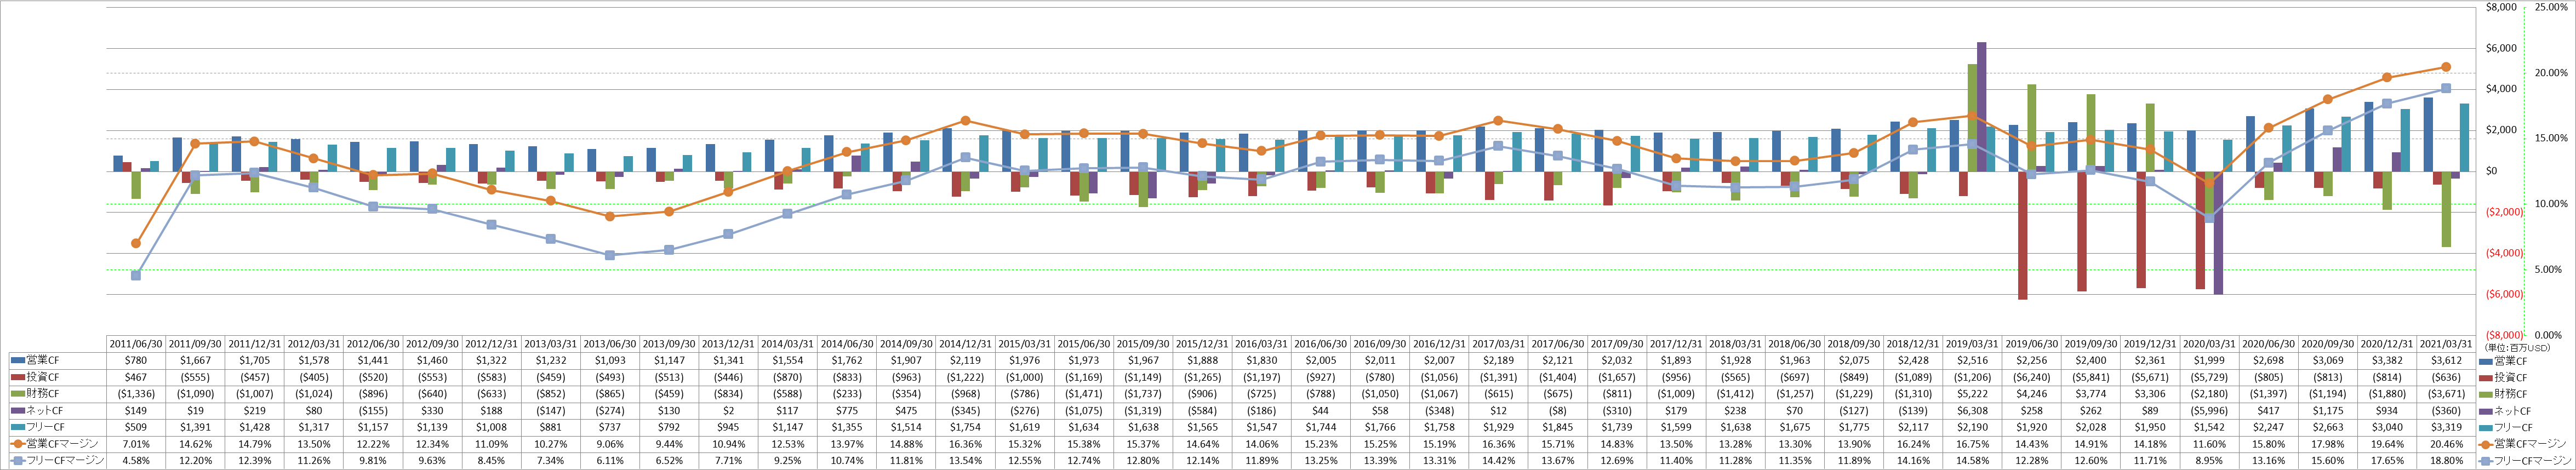Select the $1,667 cell

tap(195, 360)
